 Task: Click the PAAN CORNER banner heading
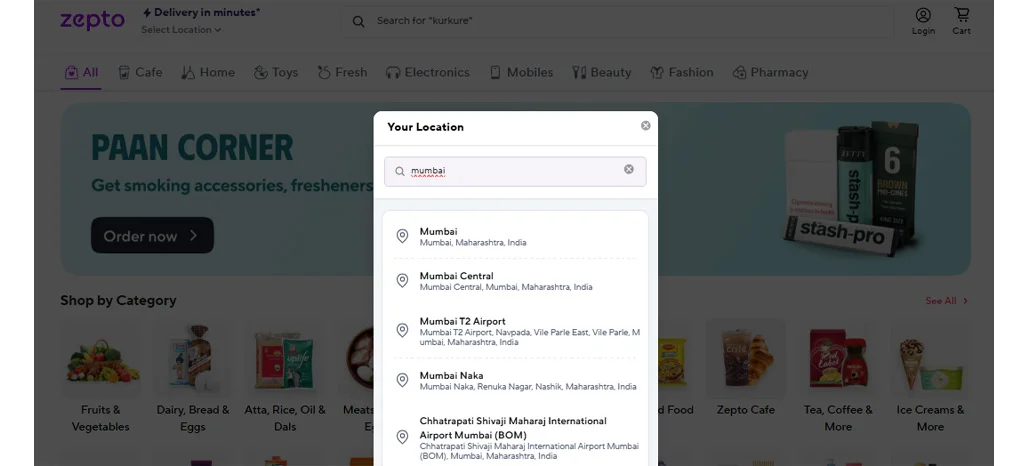192,148
